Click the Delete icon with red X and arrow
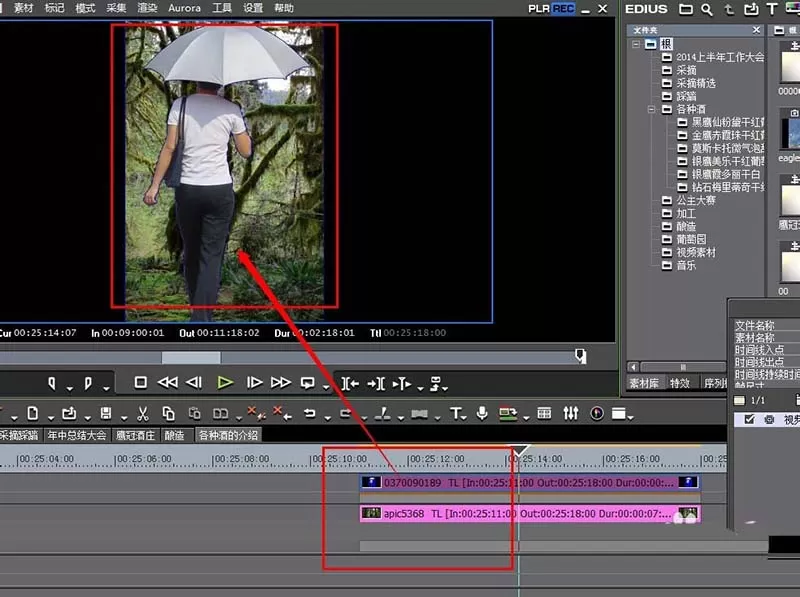This screenshot has height=597, width=800. point(282,413)
